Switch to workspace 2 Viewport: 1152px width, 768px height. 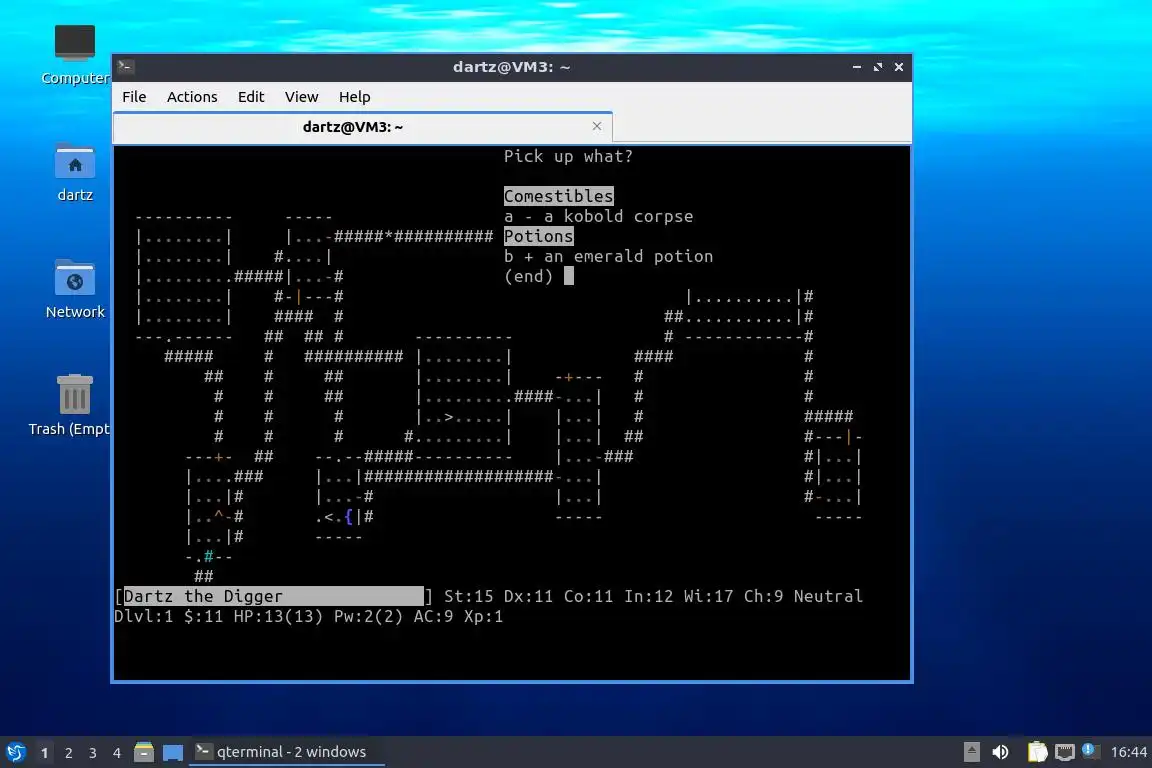click(68, 753)
